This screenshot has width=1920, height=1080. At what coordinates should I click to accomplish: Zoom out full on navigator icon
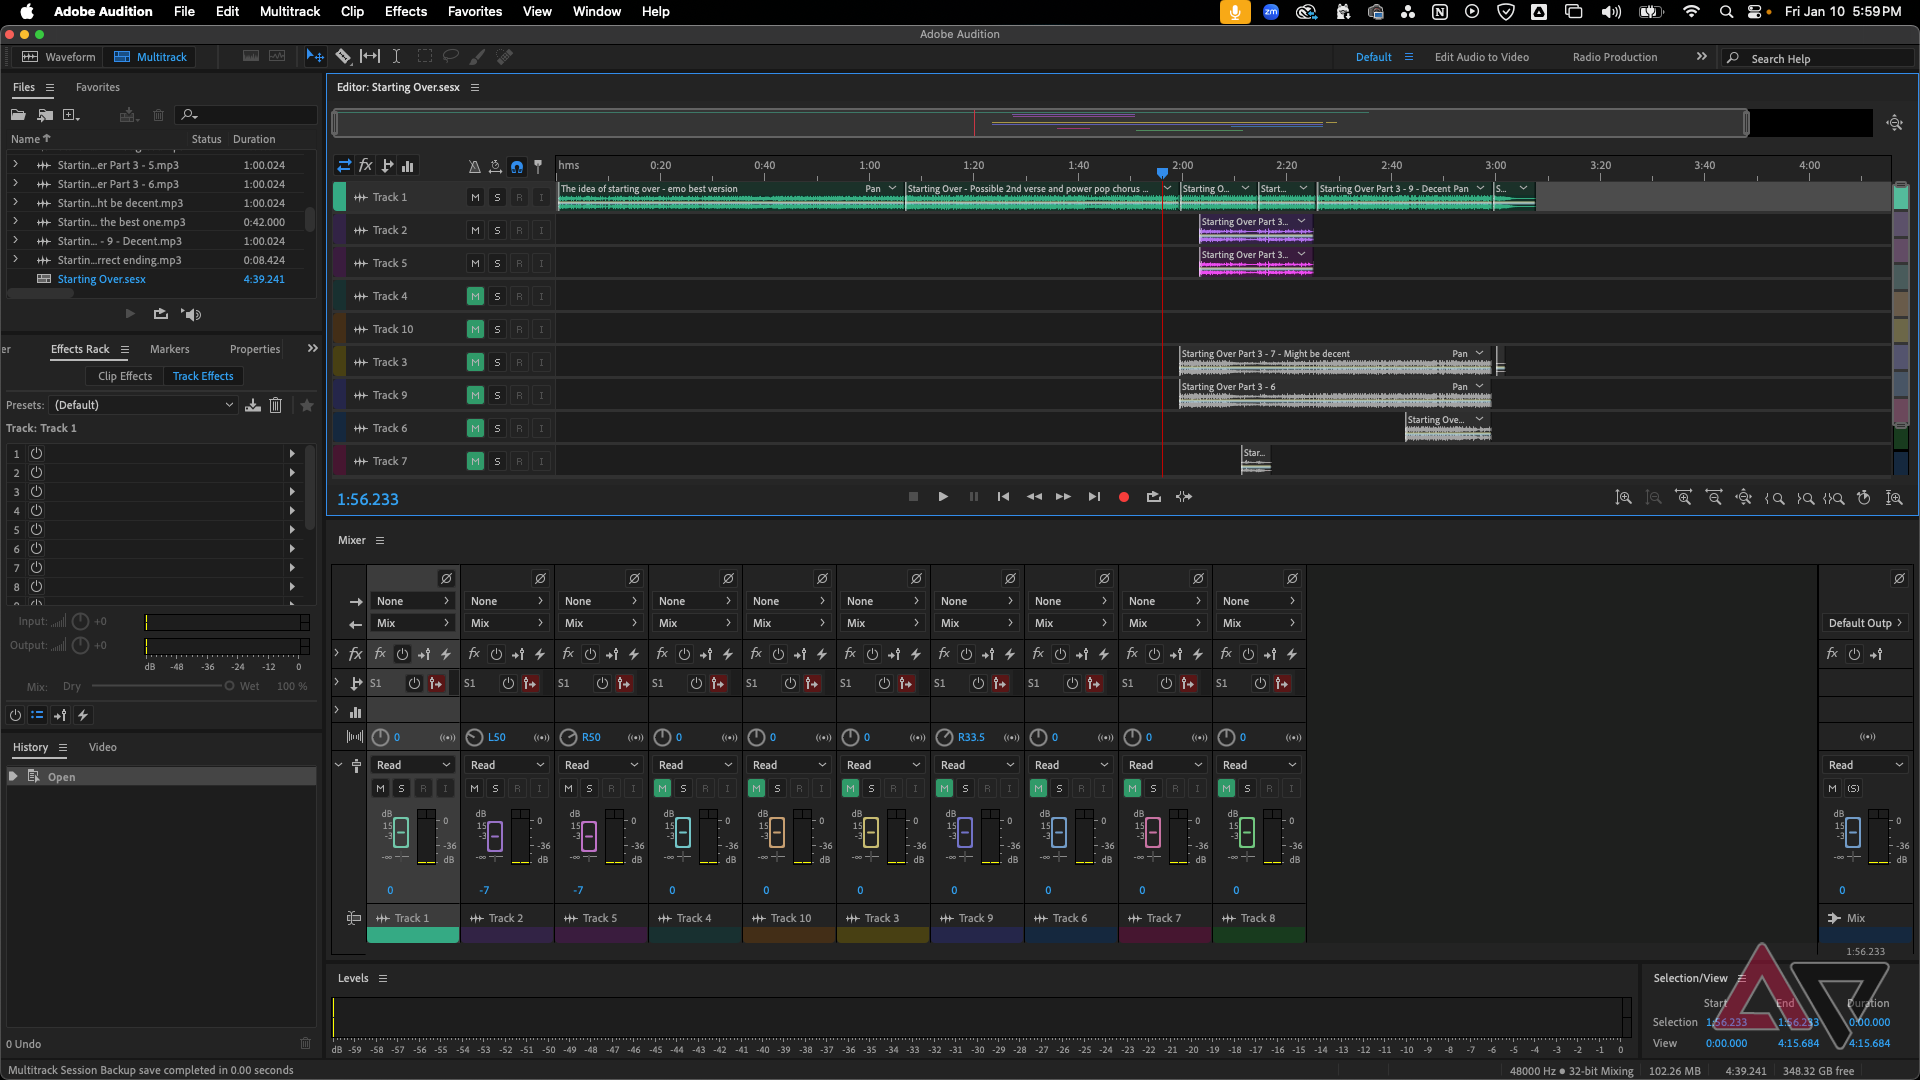pos(1894,123)
